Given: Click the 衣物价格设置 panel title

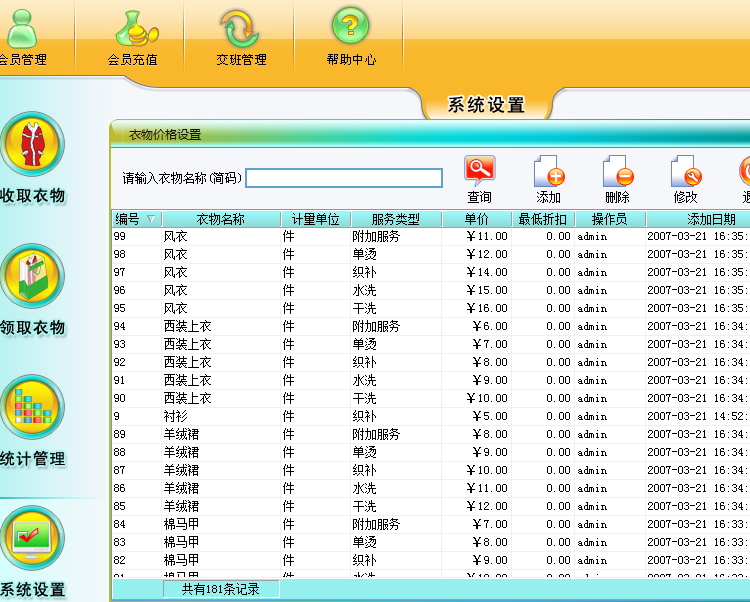Looking at the screenshot, I should 165,135.
